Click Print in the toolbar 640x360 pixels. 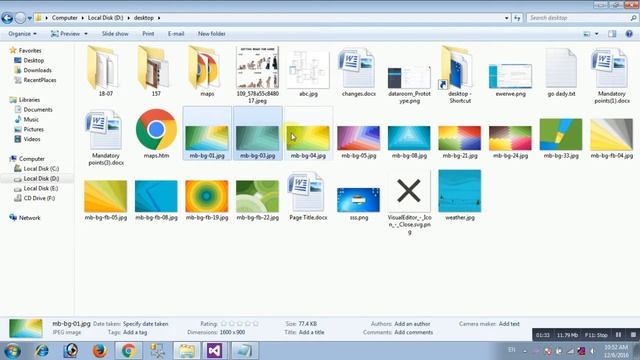tap(148, 34)
